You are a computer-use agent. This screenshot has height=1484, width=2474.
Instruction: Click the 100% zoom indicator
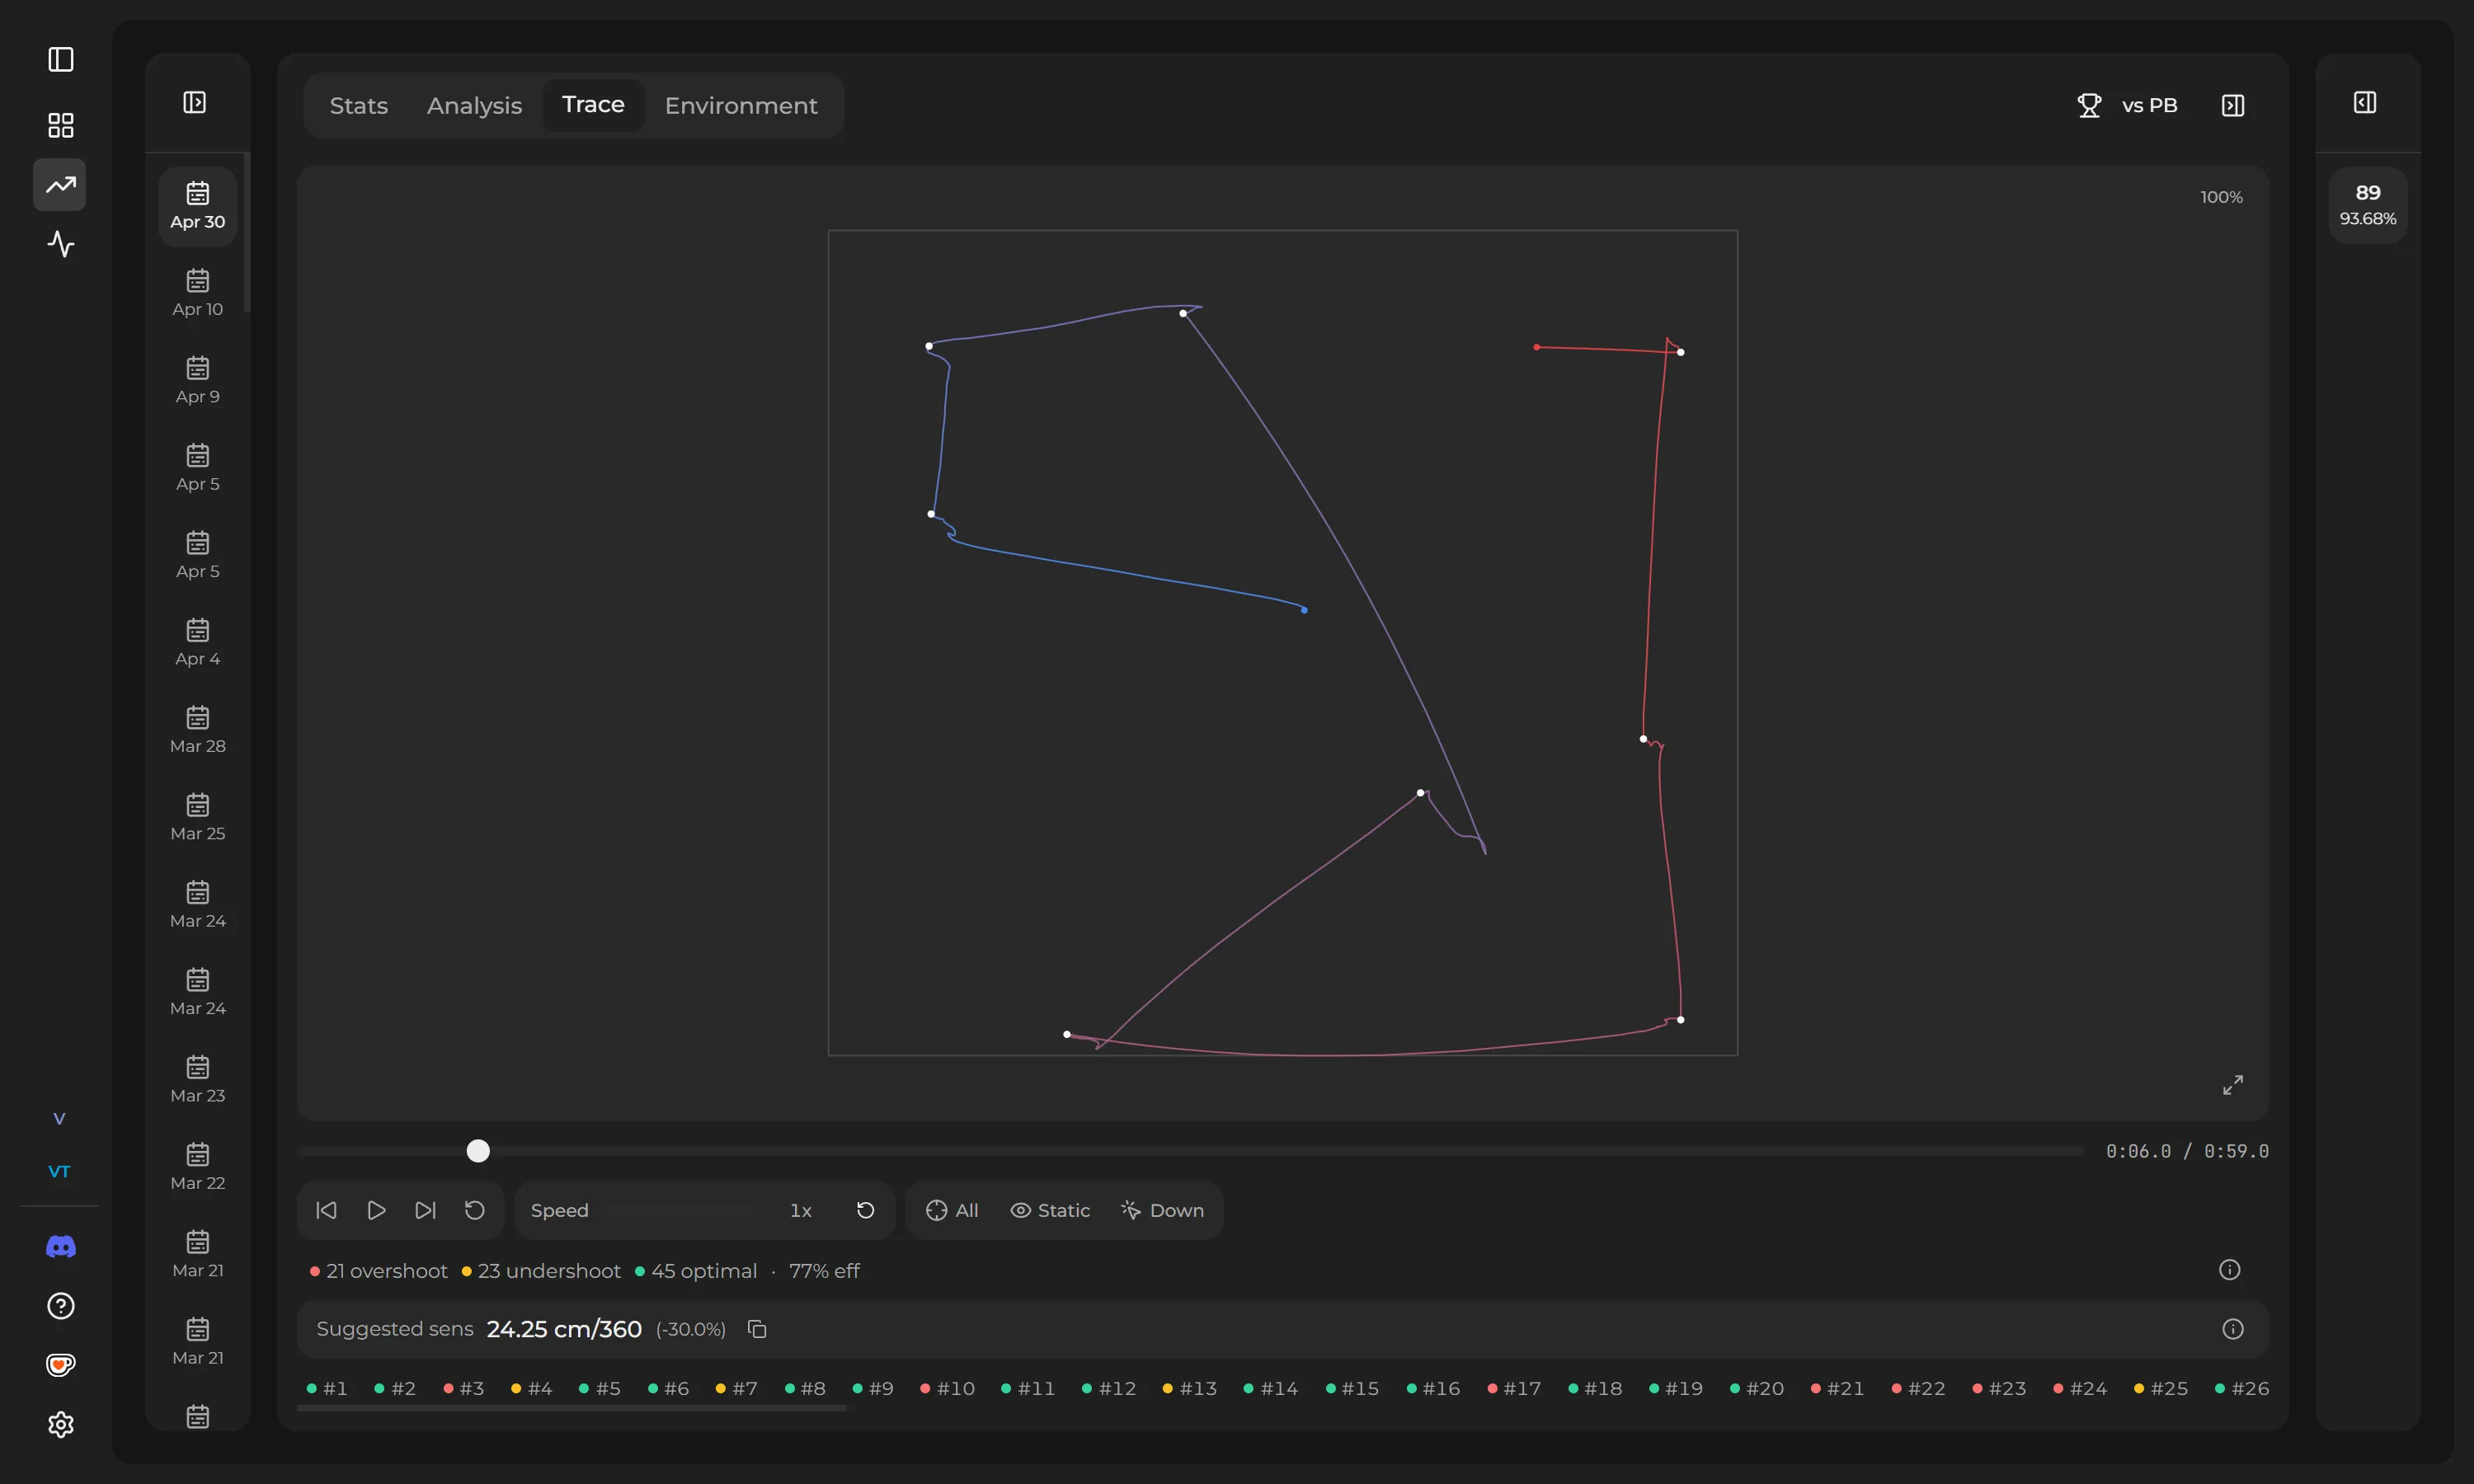pos(2221,197)
